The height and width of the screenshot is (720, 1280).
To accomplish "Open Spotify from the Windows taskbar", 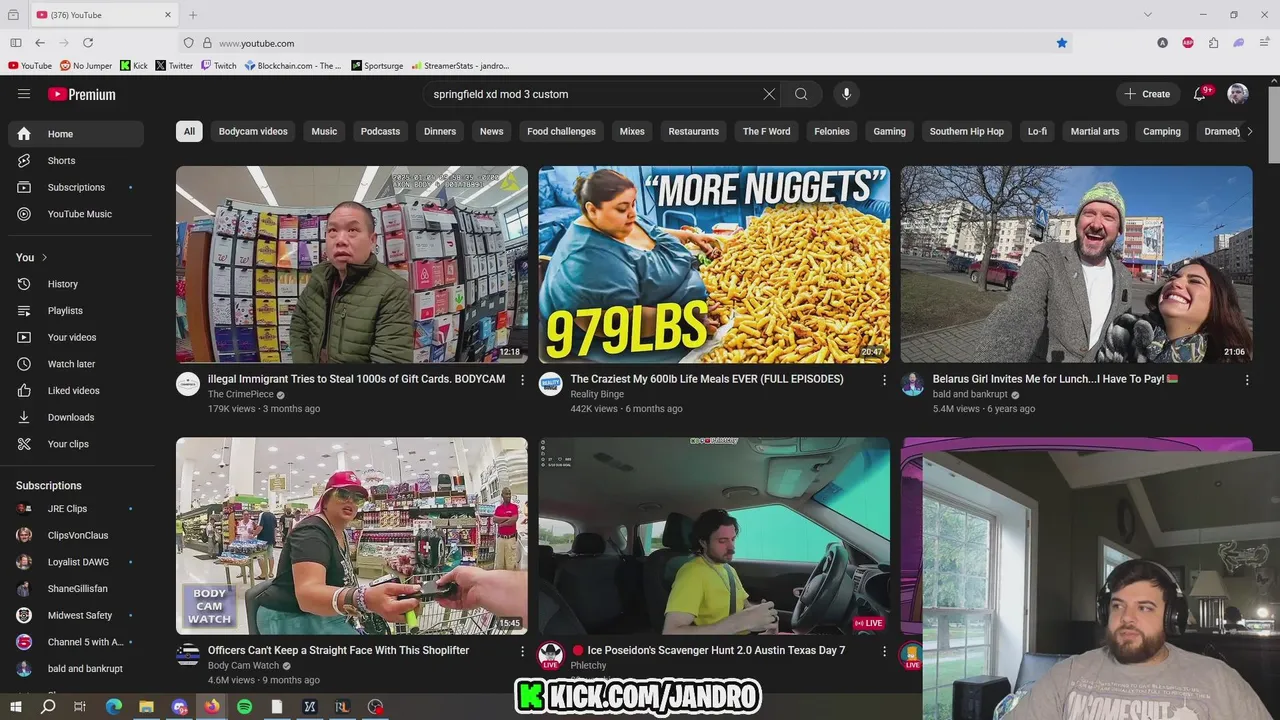I will tap(245, 707).
